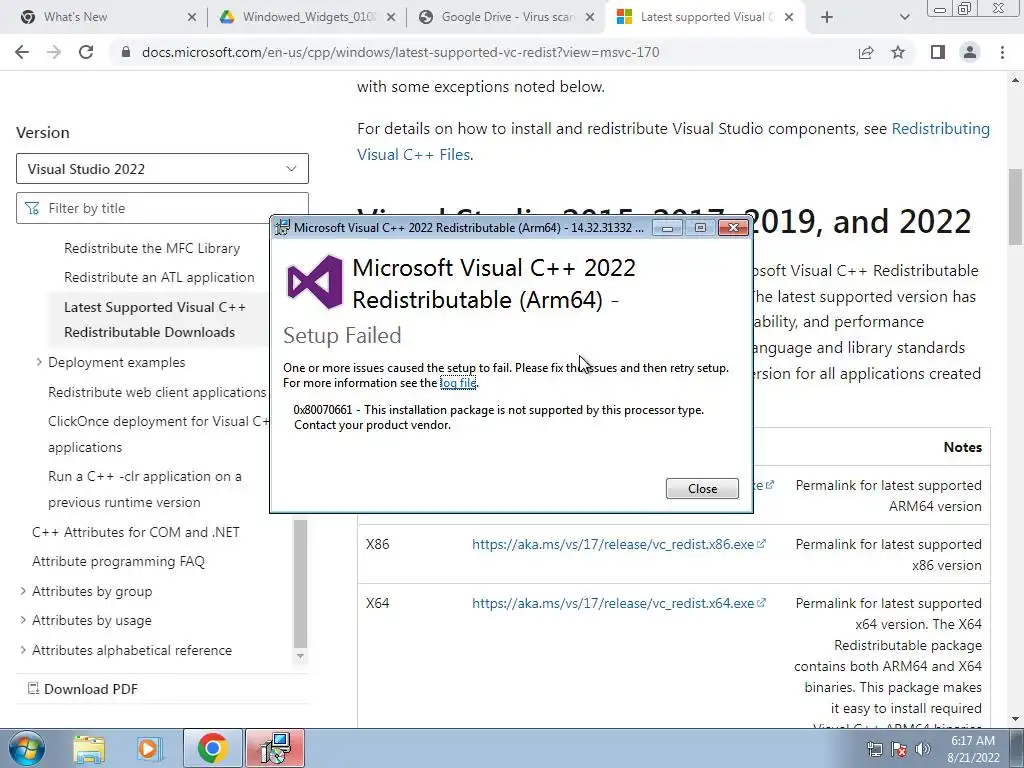The height and width of the screenshot is (768, 1024).
Task: Open Attribute programming FAQ
Action: tap(118, 561)
